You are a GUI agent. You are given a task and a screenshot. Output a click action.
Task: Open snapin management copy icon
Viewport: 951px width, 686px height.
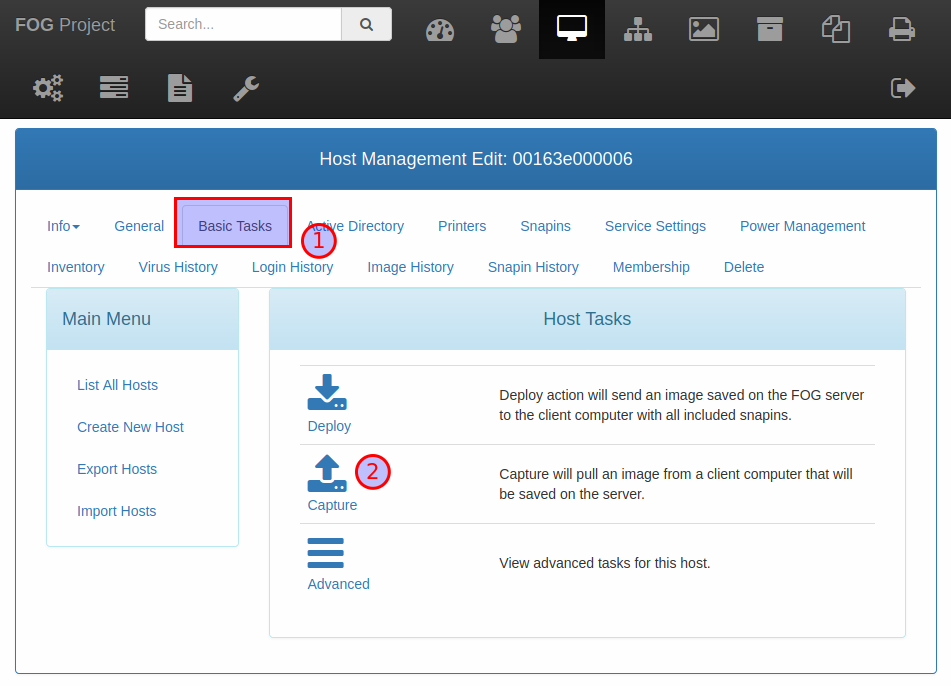[836, 29]
